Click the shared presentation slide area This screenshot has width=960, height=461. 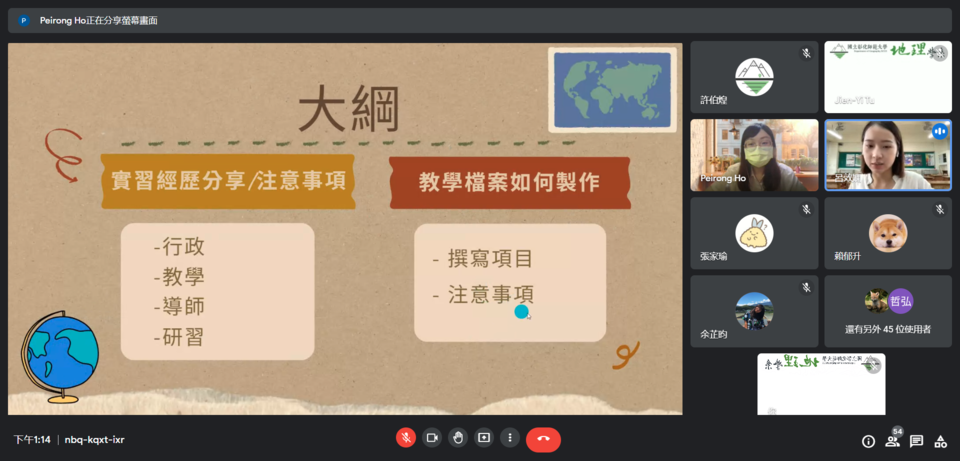[x=345, y=228]
